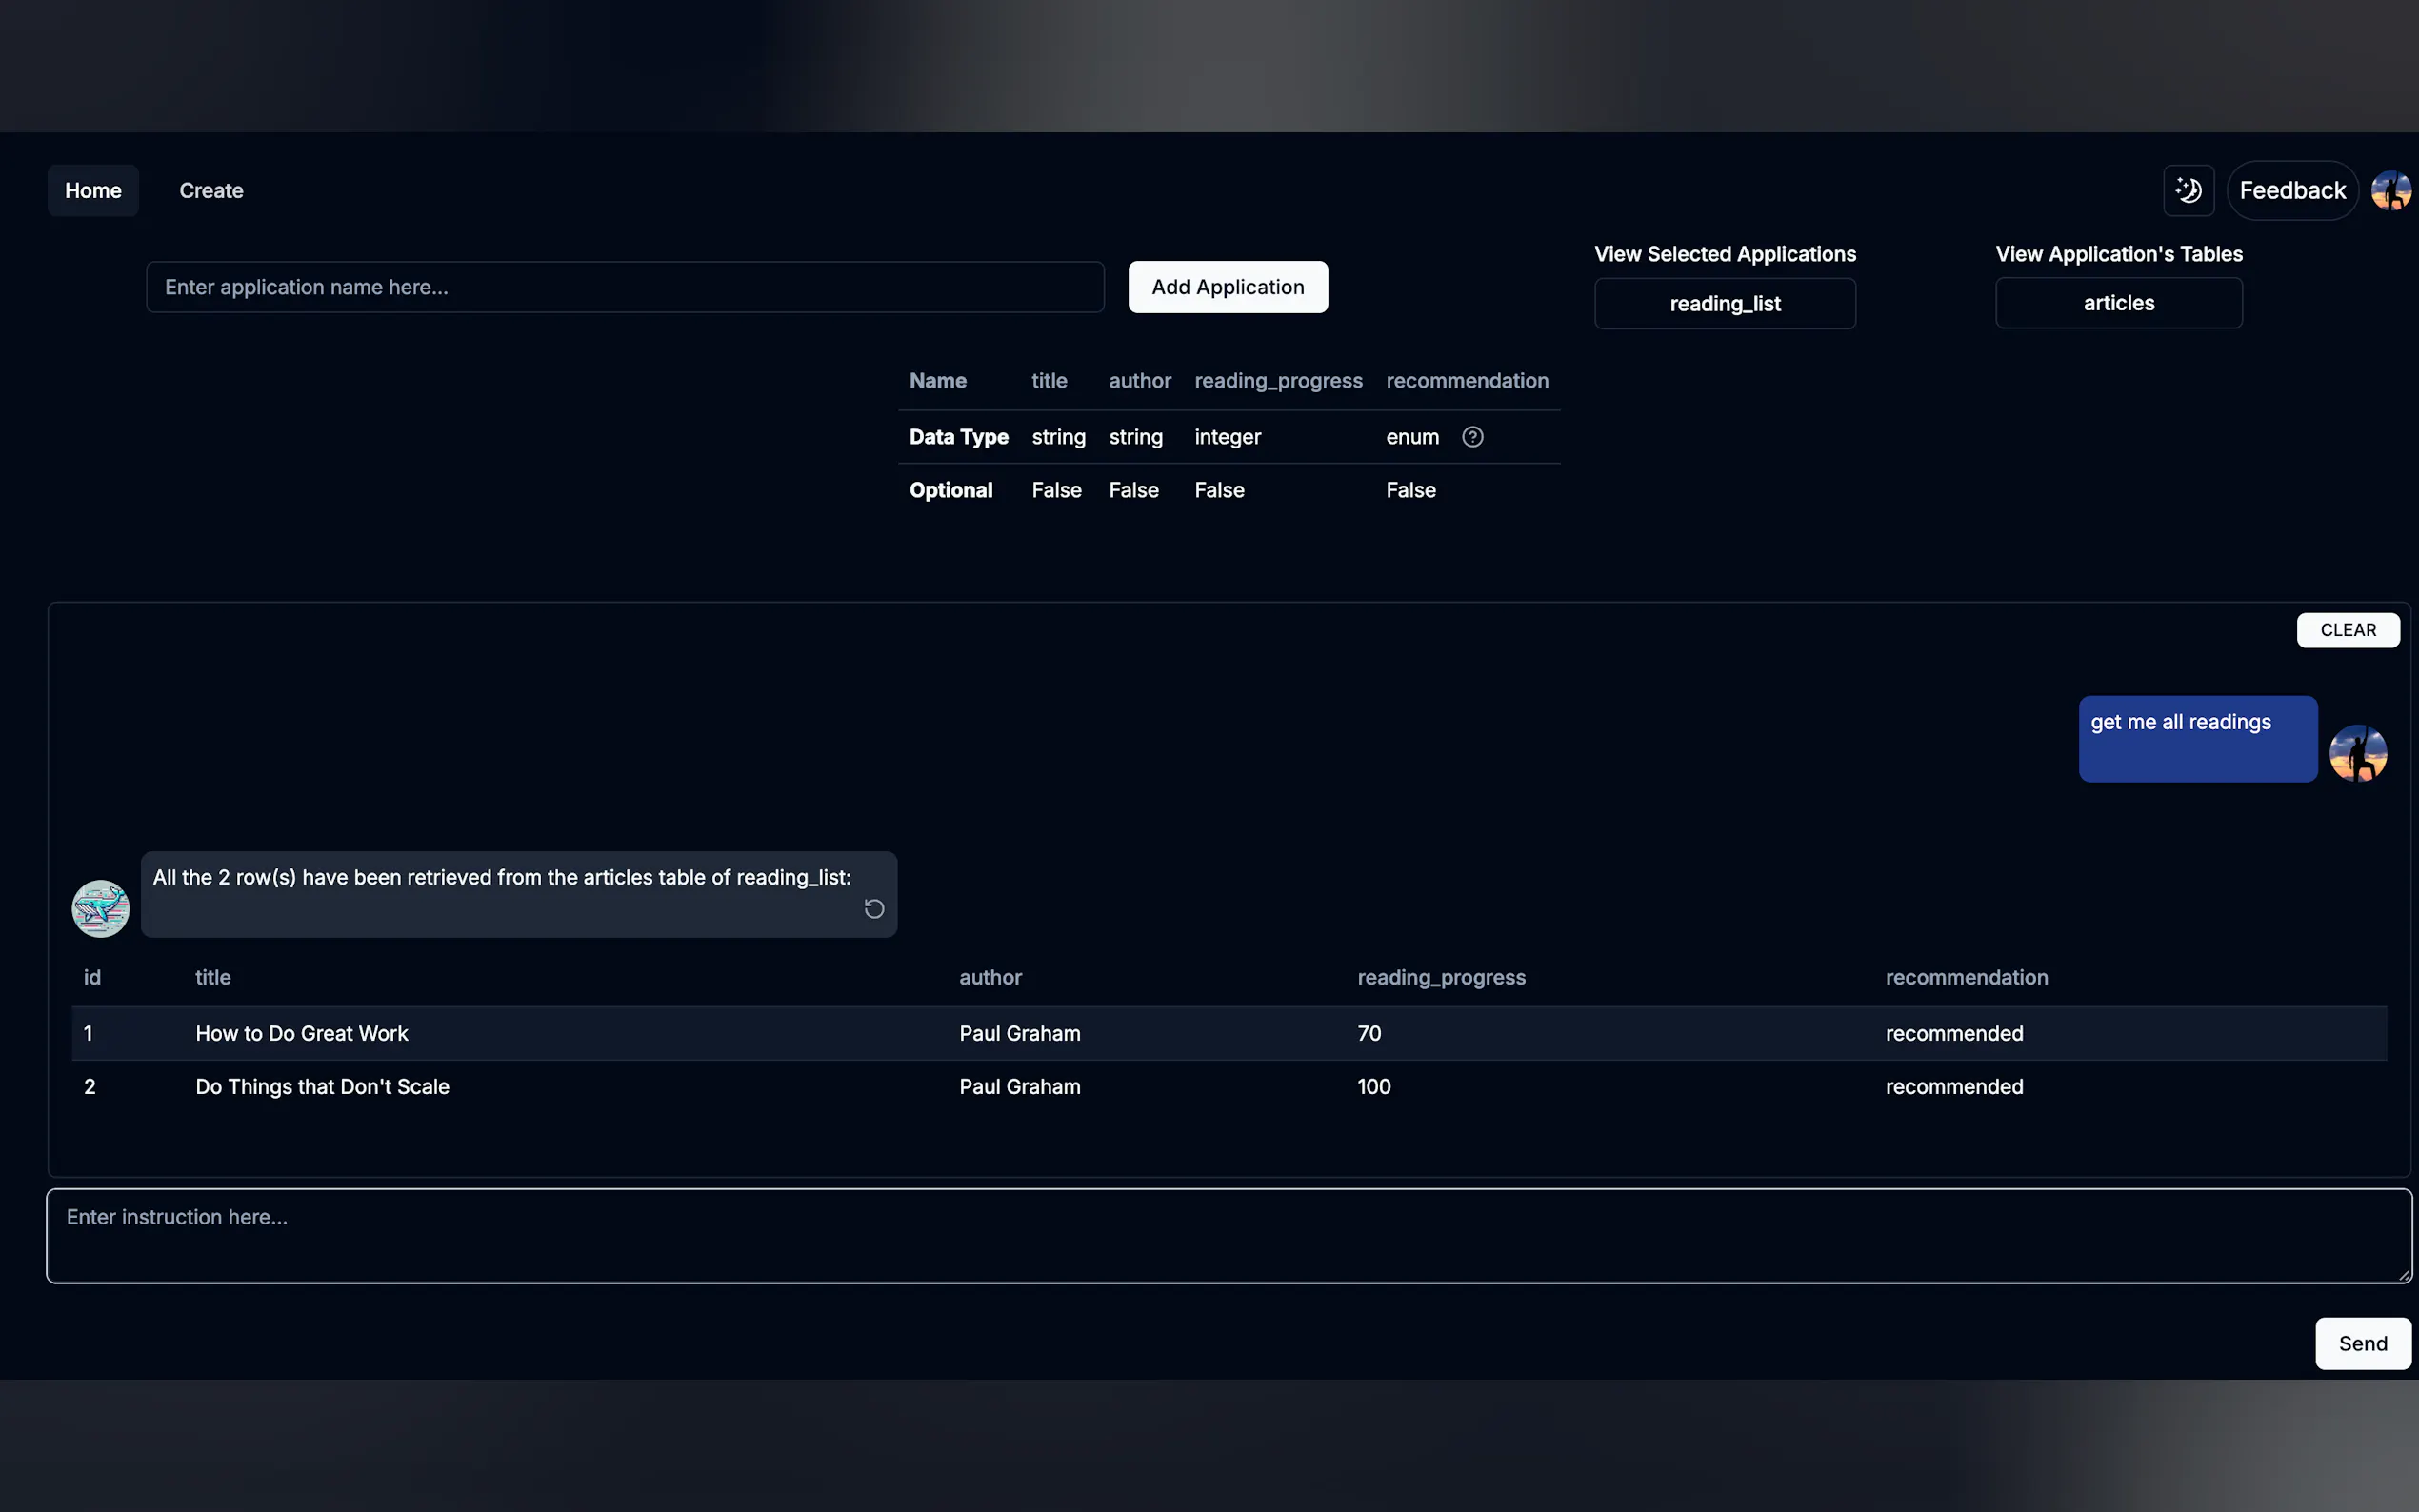Clear the chat with CLEAR button
The image size is (2419, 1512).
[2348, 630]
